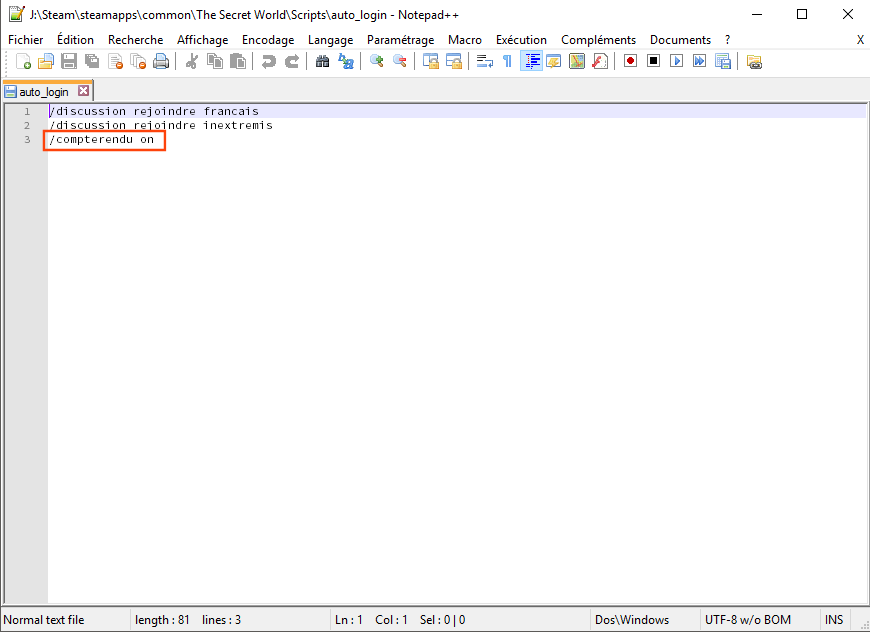The width and height of the screenshot is (870, 632).
Task: Open the user-defined language dialog icon
Action: [554, 61]
